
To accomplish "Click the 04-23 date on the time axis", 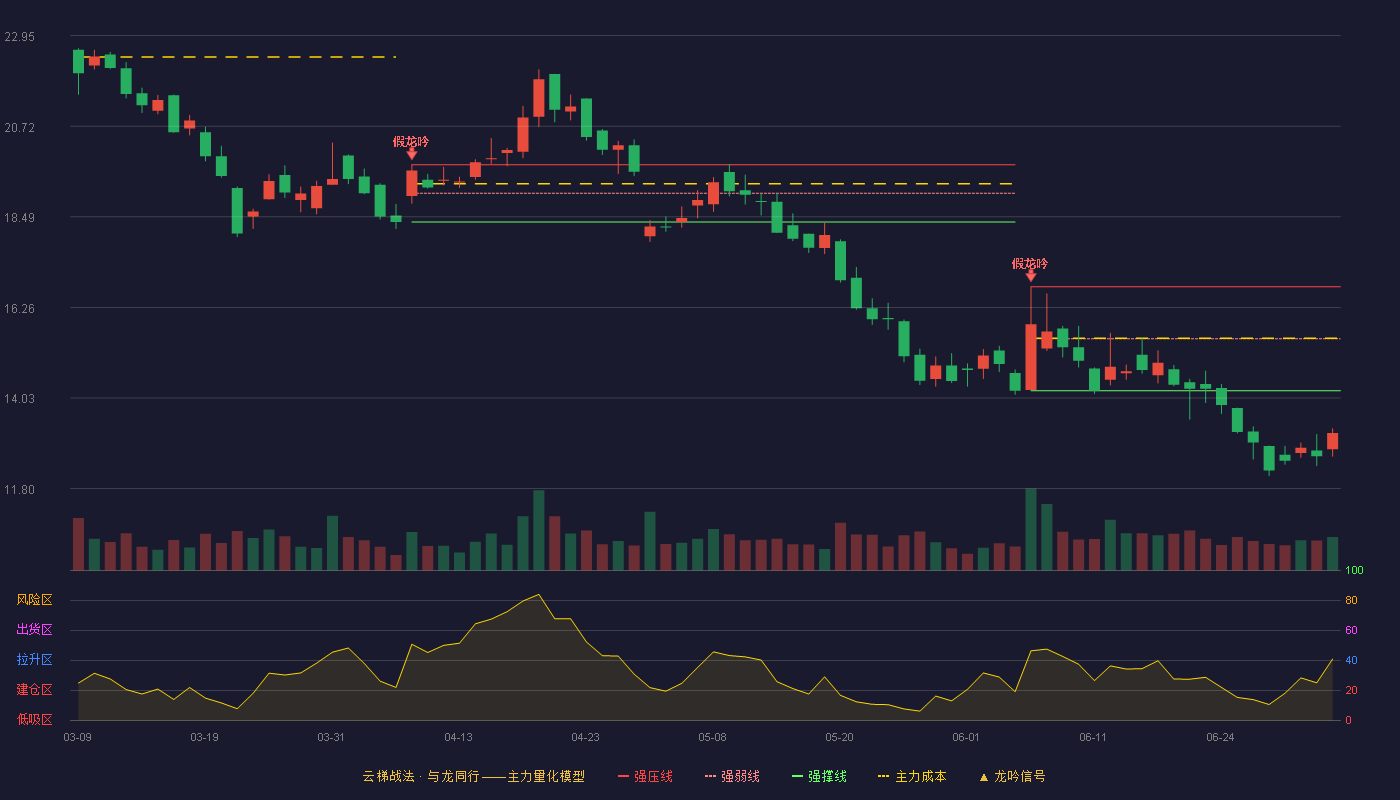I will (585, 737).
